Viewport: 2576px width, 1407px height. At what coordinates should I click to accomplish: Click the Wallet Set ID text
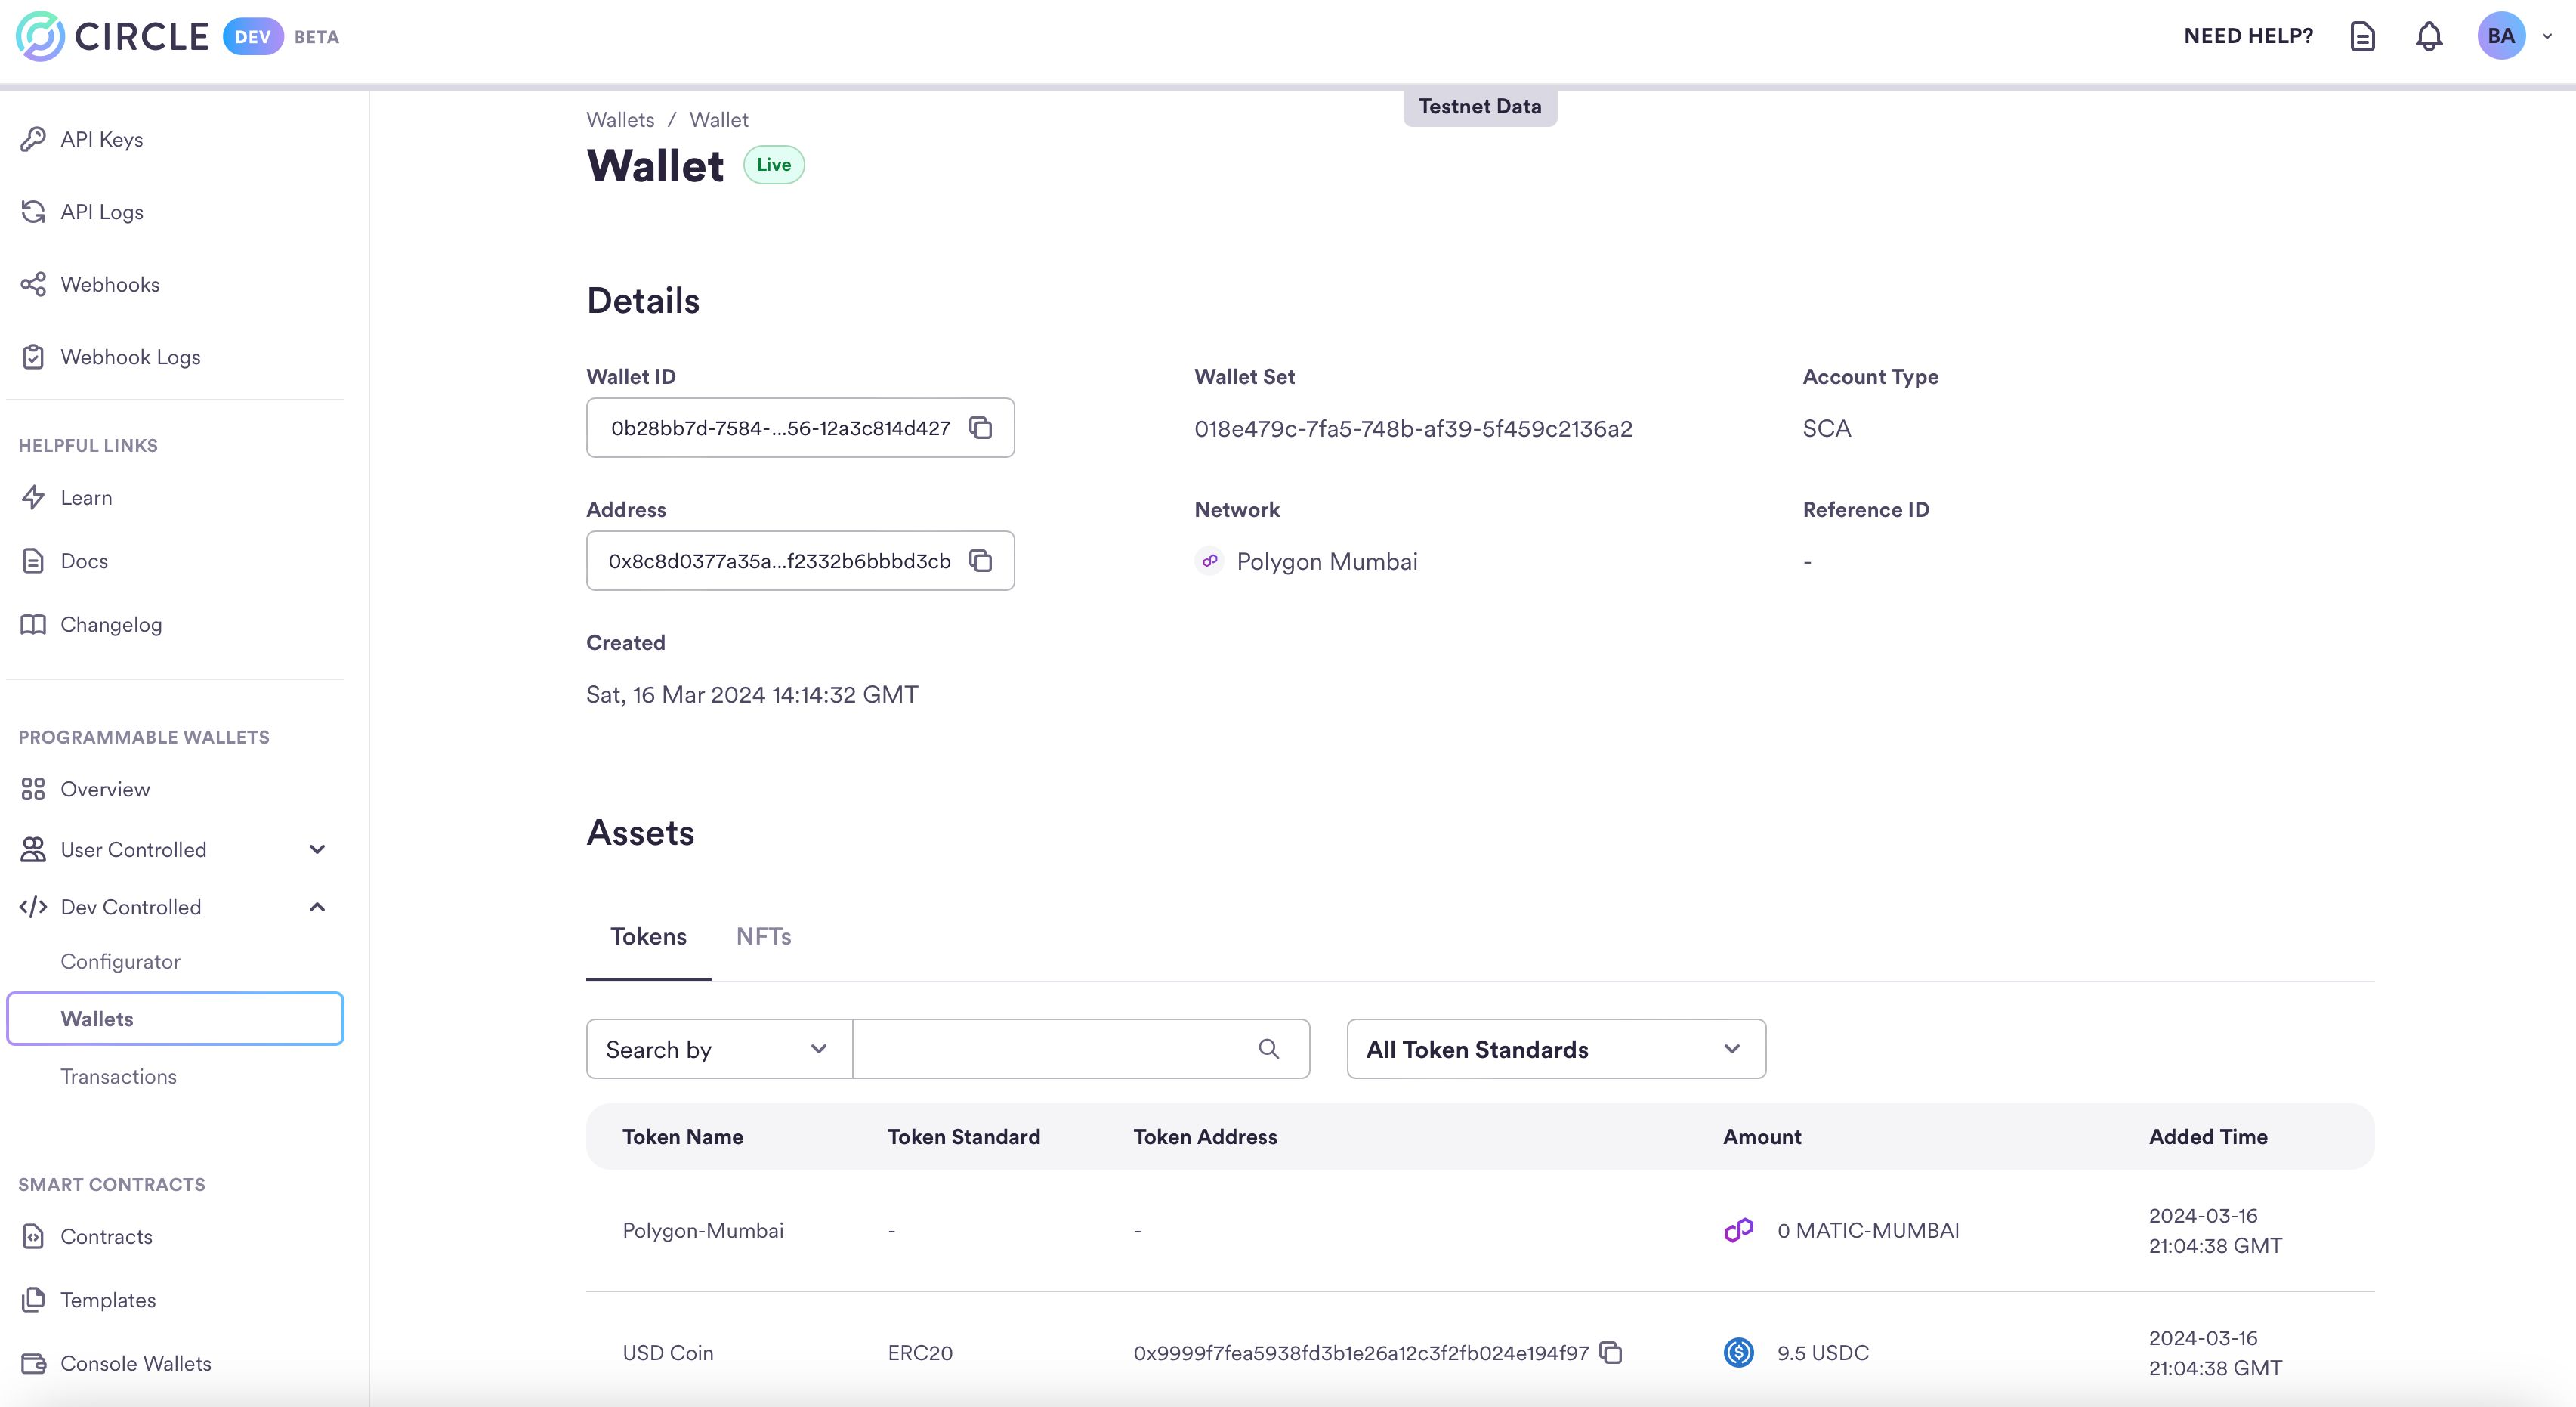(1413, 428)
